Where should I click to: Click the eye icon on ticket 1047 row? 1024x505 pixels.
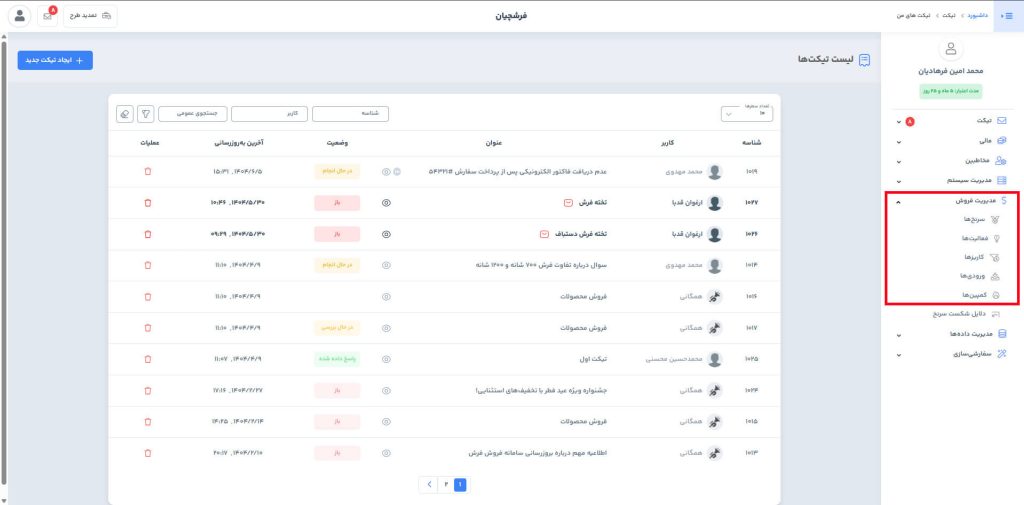click(386, 203)
